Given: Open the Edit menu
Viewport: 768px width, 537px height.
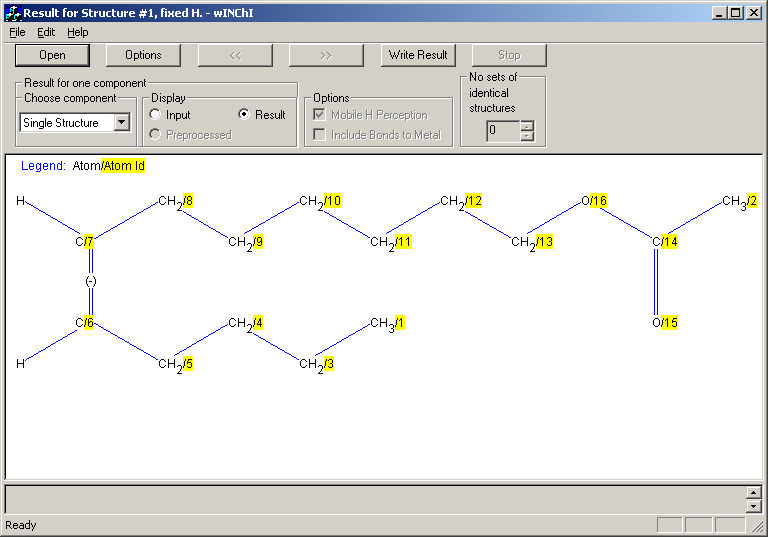Looking at the screenshot, I should tap(46, 32).
